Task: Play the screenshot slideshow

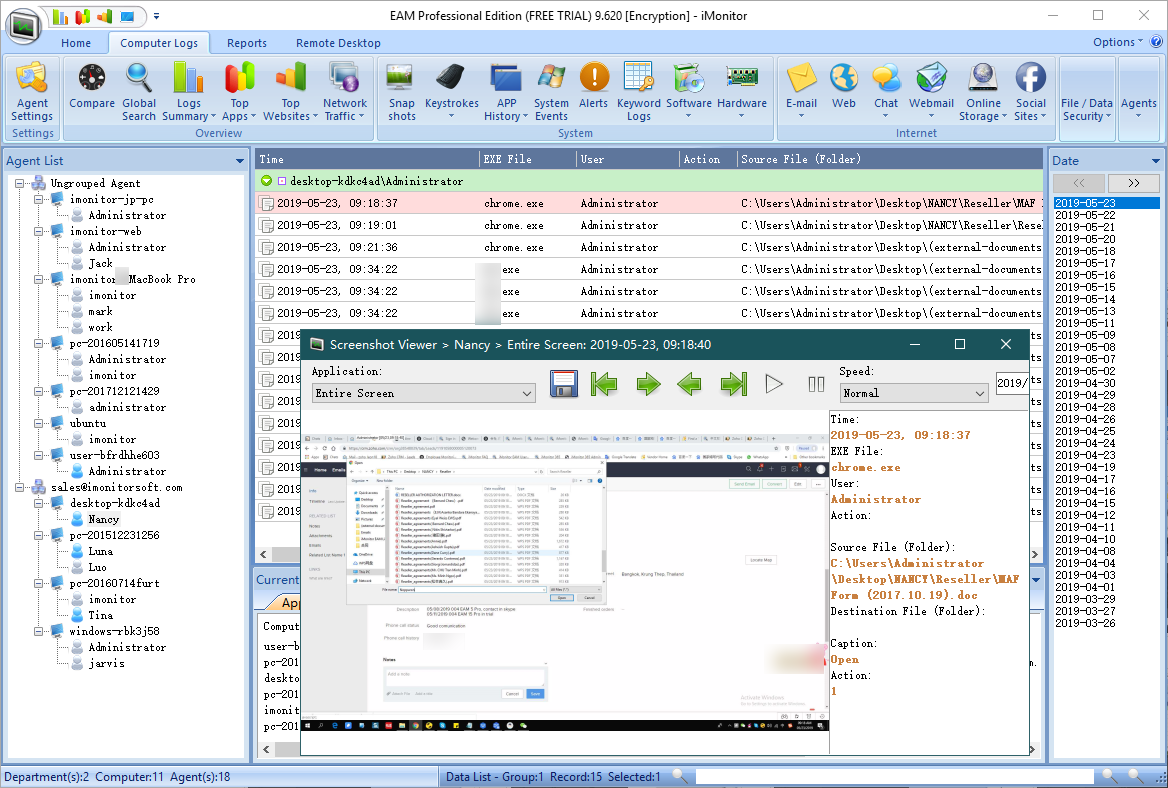Action: (x=773, y=384)
